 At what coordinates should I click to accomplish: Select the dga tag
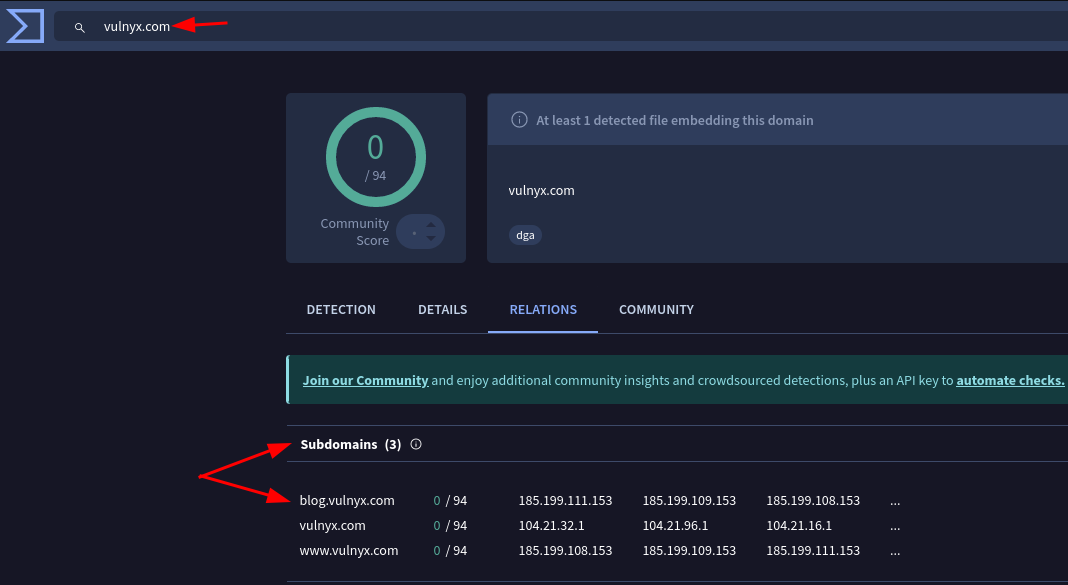click(525, 236)
